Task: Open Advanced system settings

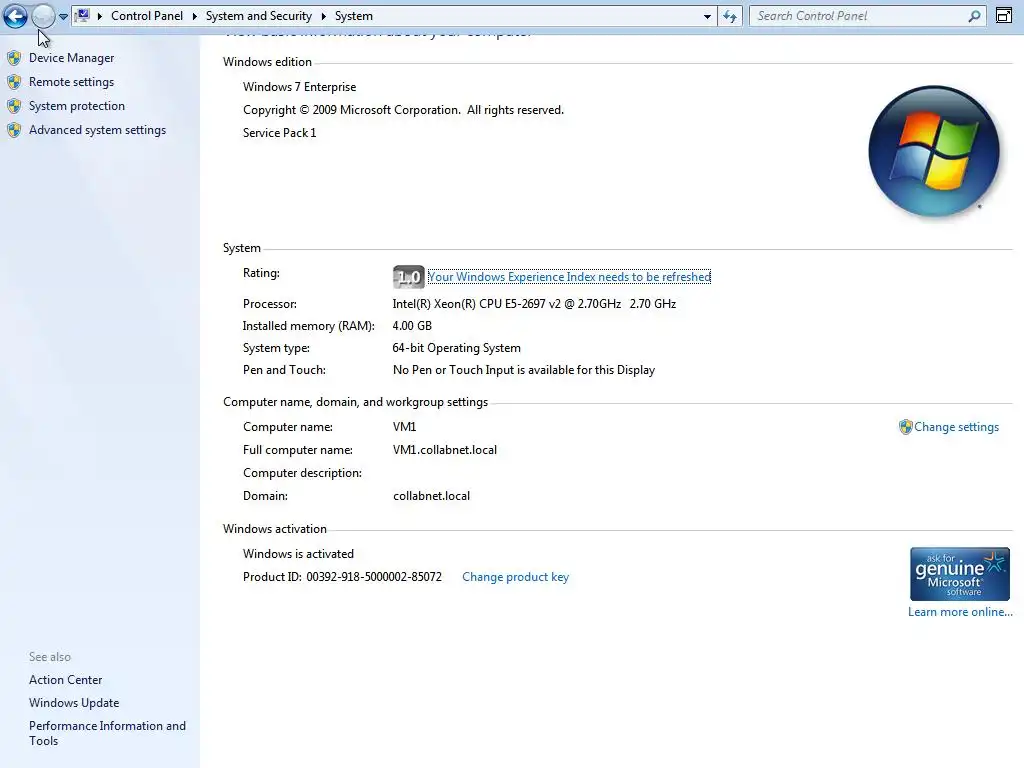Action: [97, 131]
